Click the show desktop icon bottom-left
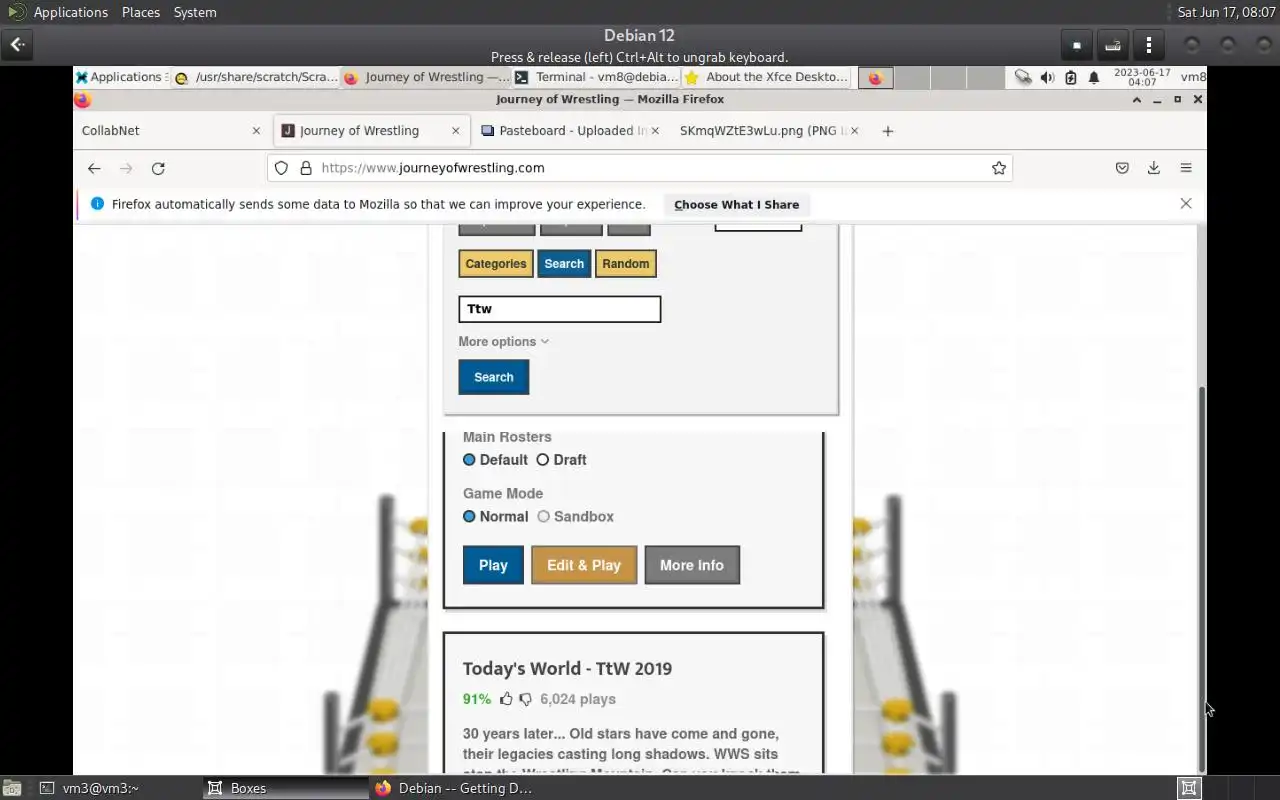 11,788
